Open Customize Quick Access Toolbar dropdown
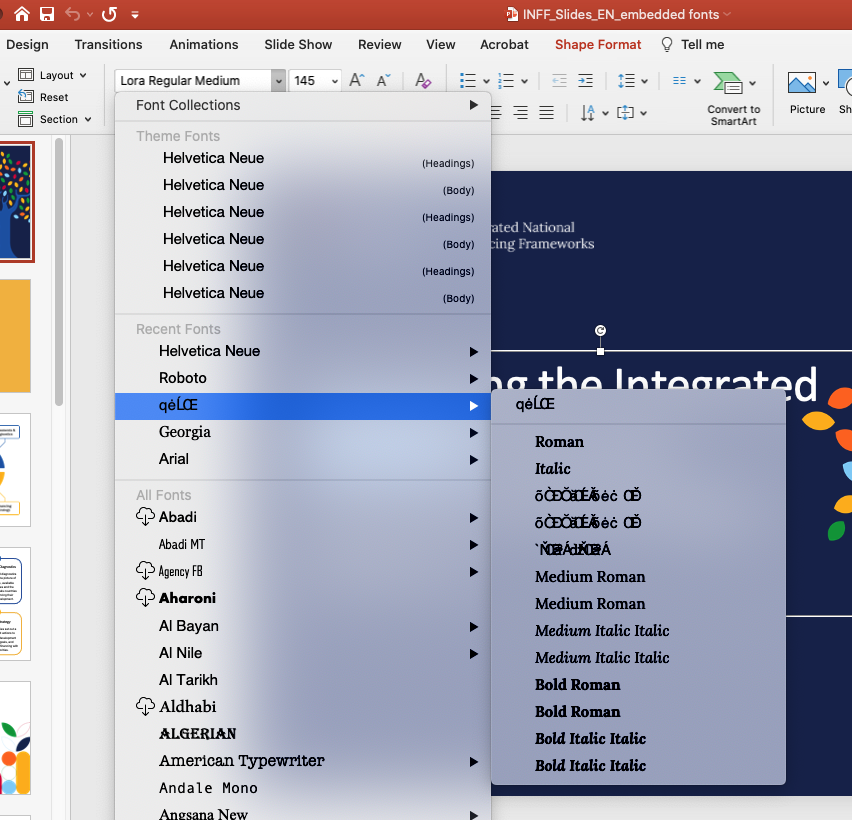This screenshot has width=852, height=820. click(x=135, y=15)
